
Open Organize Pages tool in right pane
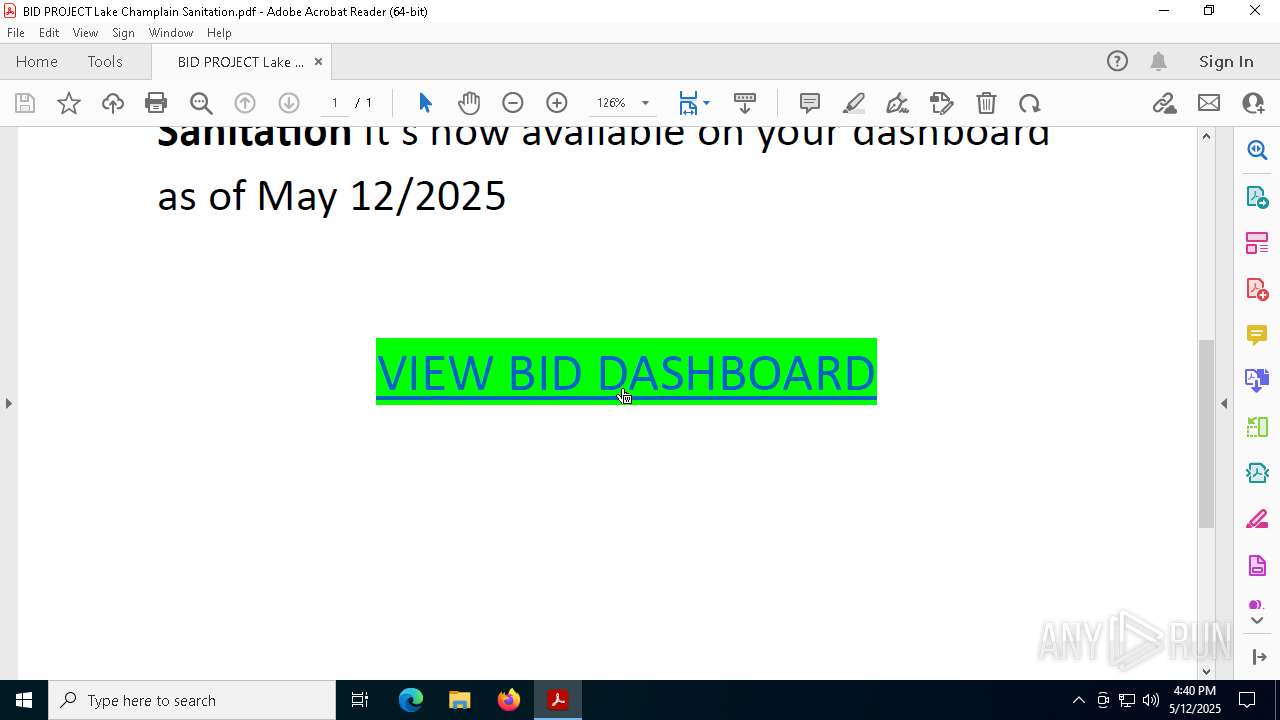(1257, 243)
